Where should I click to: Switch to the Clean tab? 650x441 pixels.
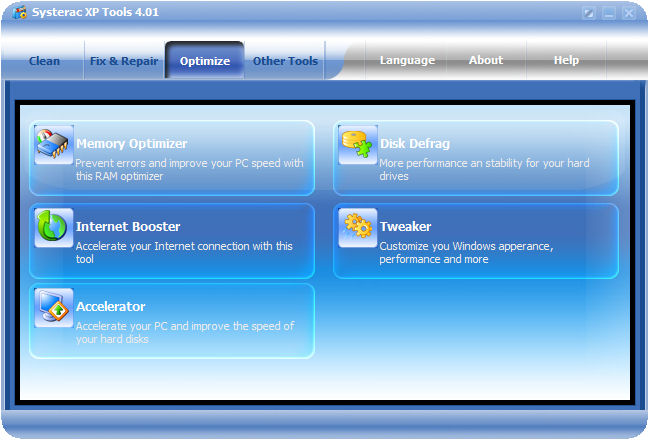pos(44,61)
